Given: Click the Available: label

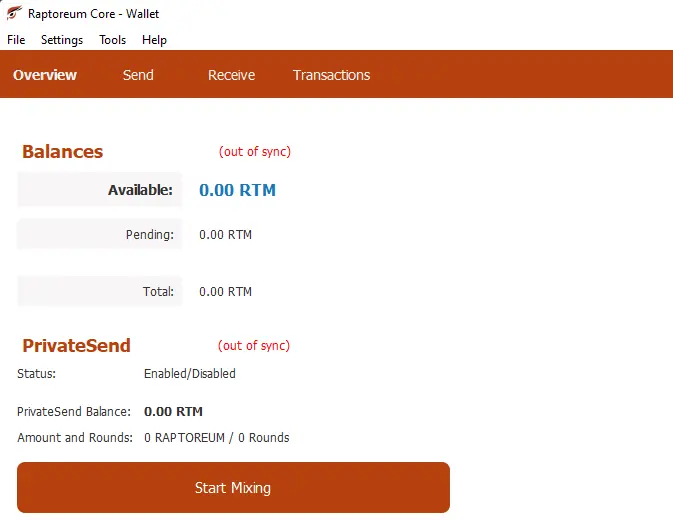Looking at the screenshot, I should [140, 190].
